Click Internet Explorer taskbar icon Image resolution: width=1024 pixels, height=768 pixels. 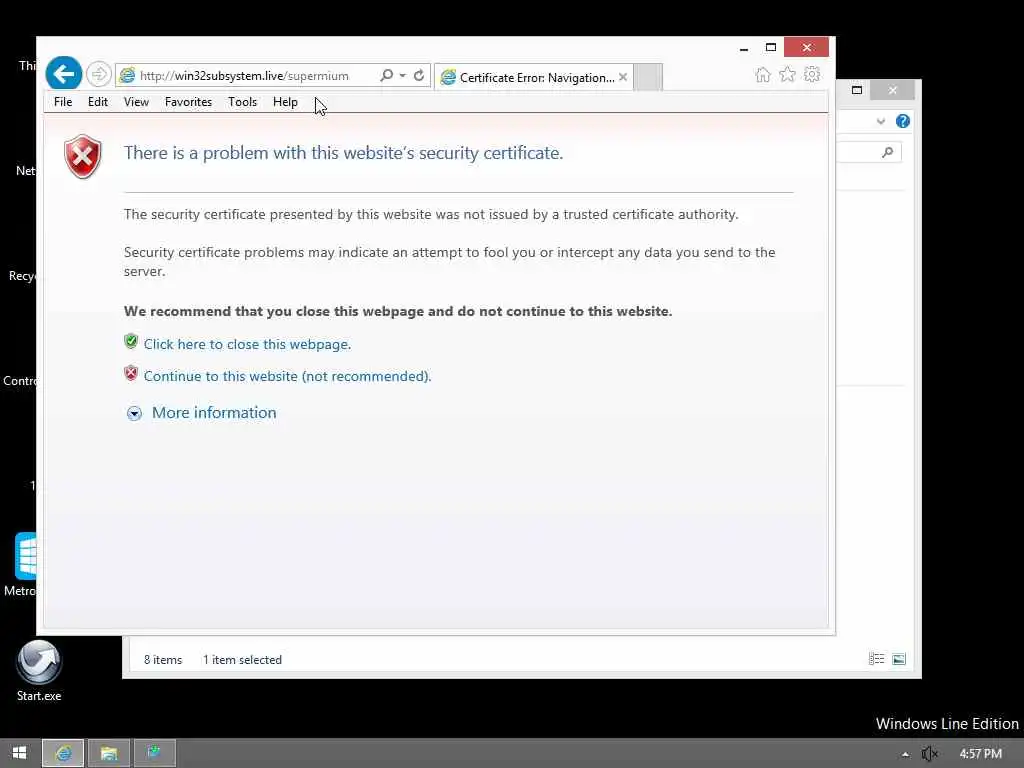pos(63,753)
